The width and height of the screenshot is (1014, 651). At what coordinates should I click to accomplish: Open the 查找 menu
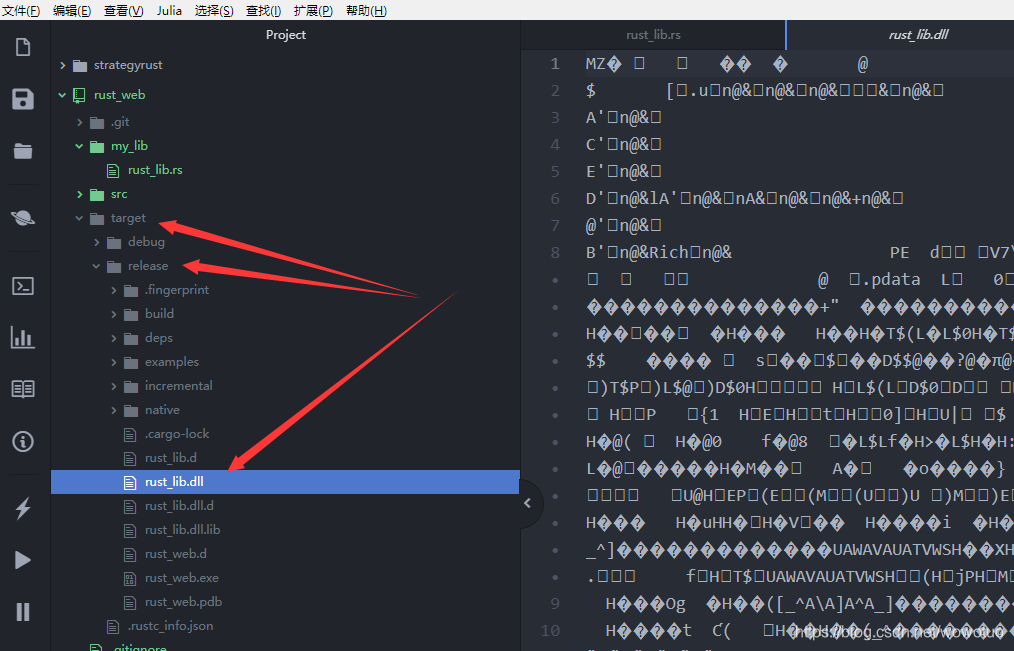pyautogui.click(x=263, y=10)
